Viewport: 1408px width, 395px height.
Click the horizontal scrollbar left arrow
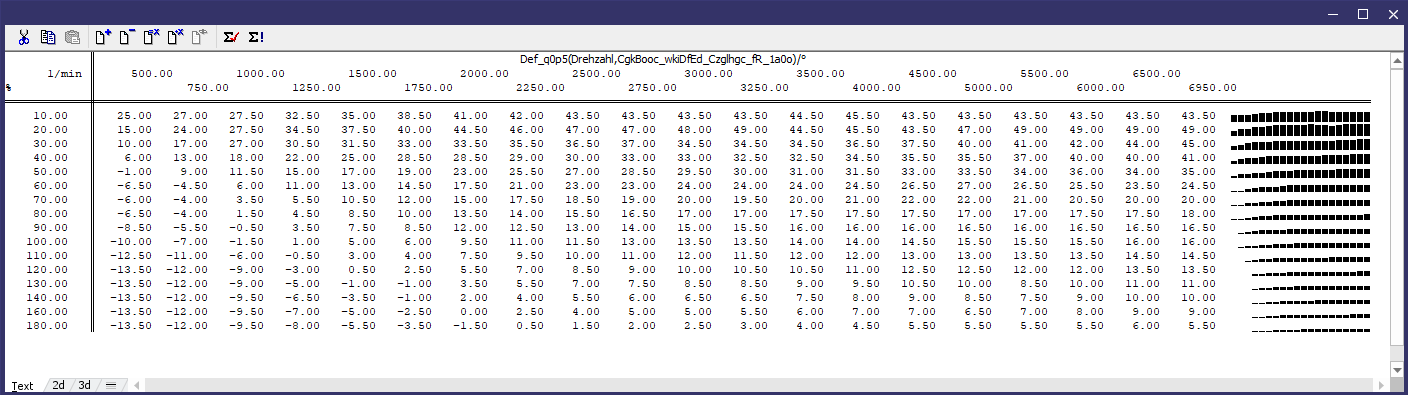coord(137,385)
